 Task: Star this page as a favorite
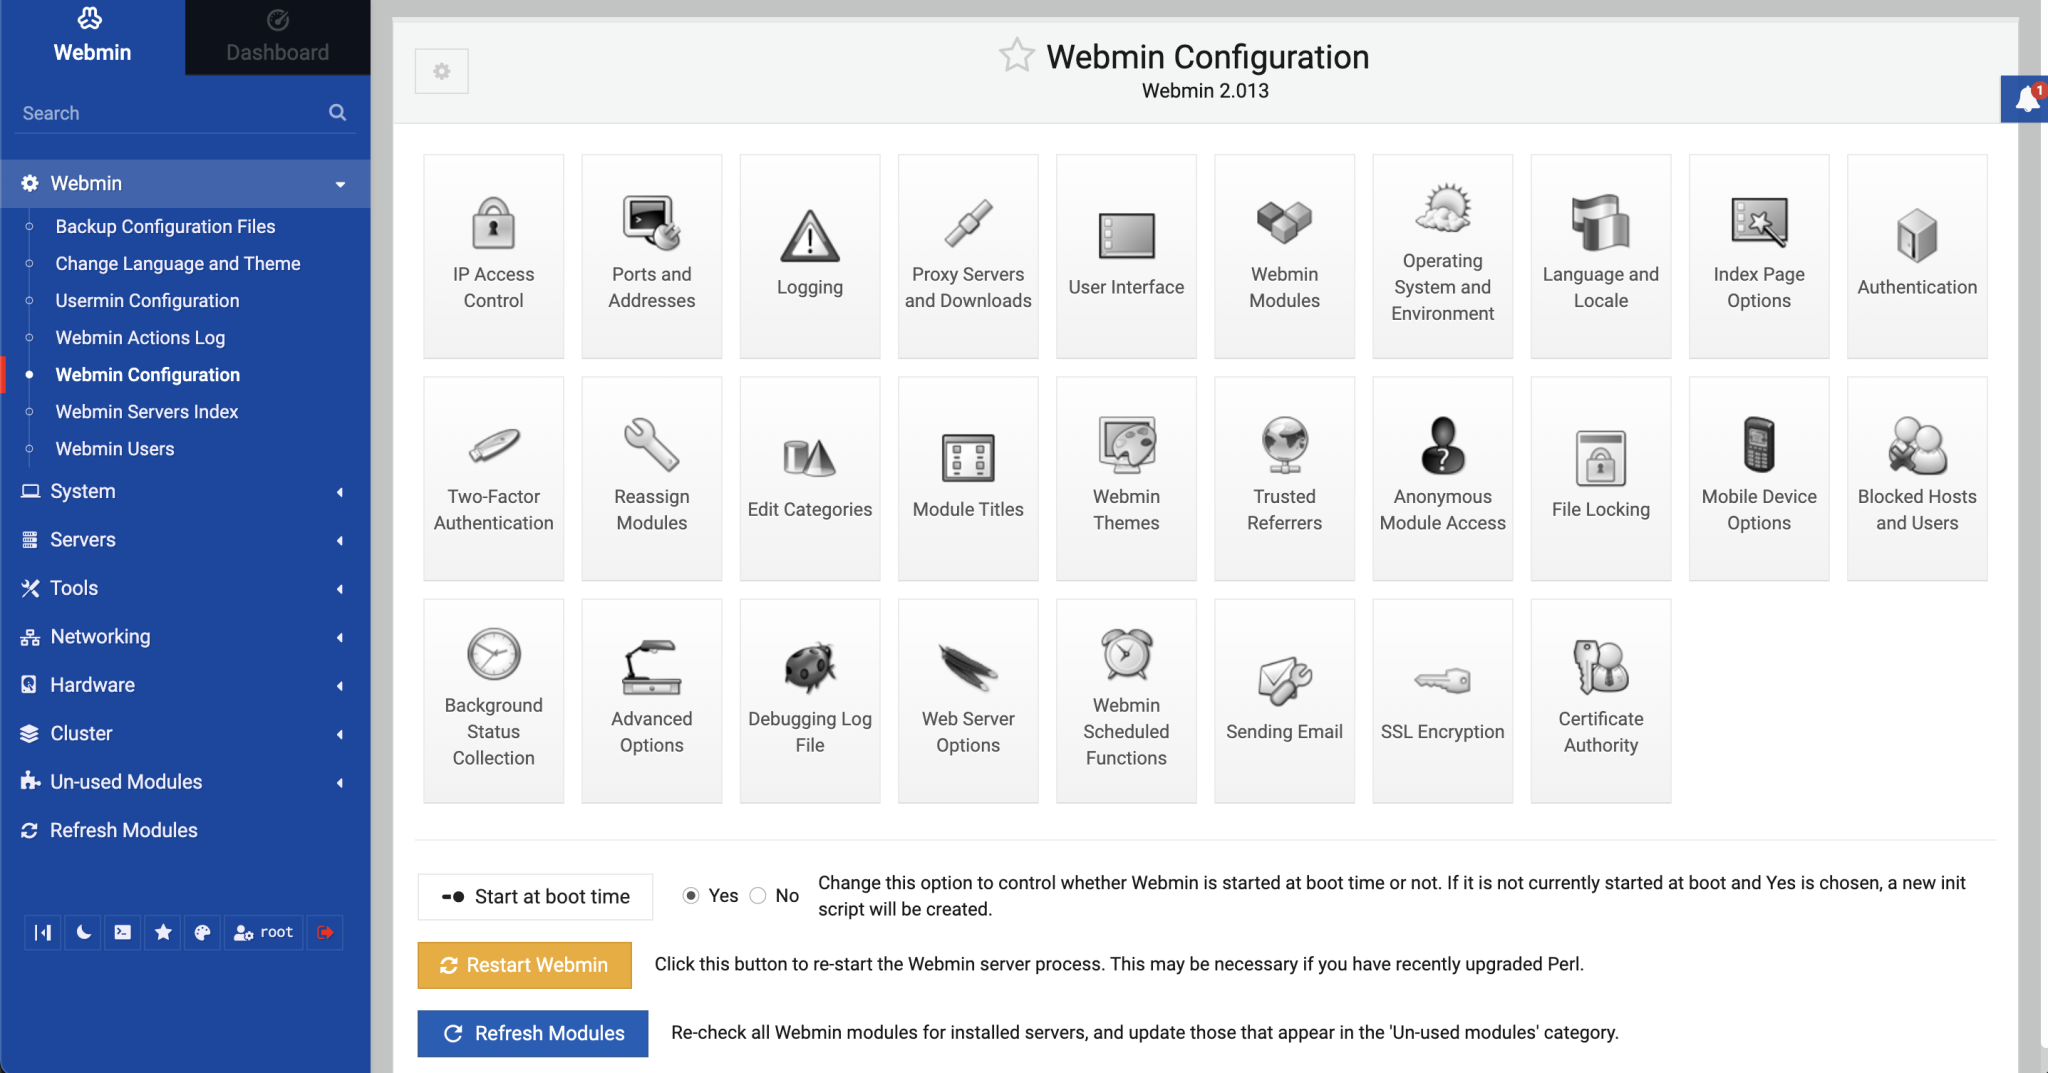1016,56
